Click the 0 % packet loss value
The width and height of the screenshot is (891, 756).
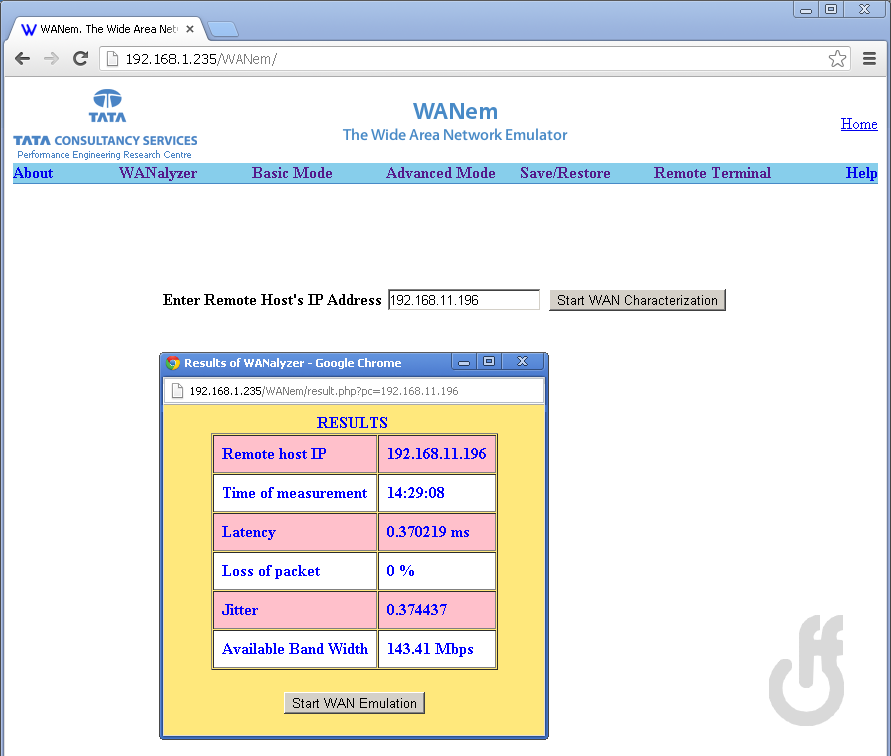(400, 571)
